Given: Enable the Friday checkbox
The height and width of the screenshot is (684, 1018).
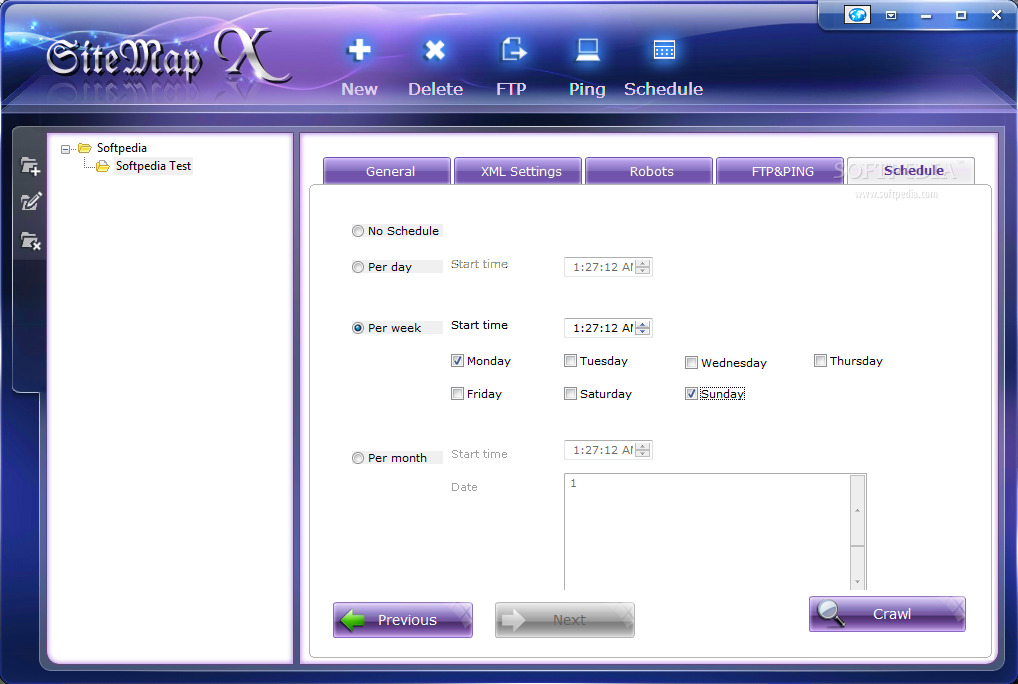Looking at the screenshot, I should (x=457, y=394).
